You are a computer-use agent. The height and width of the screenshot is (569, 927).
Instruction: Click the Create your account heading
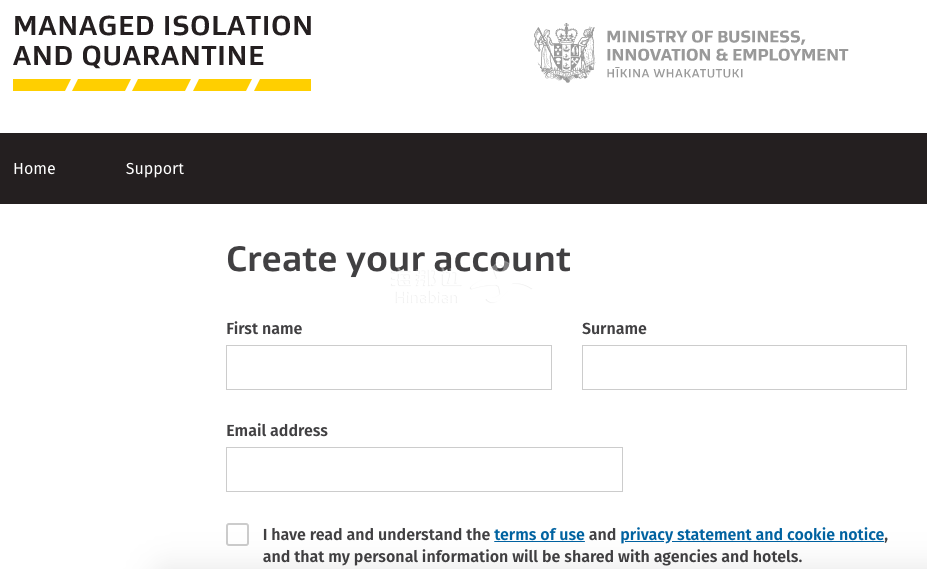[x=398, y=260]
